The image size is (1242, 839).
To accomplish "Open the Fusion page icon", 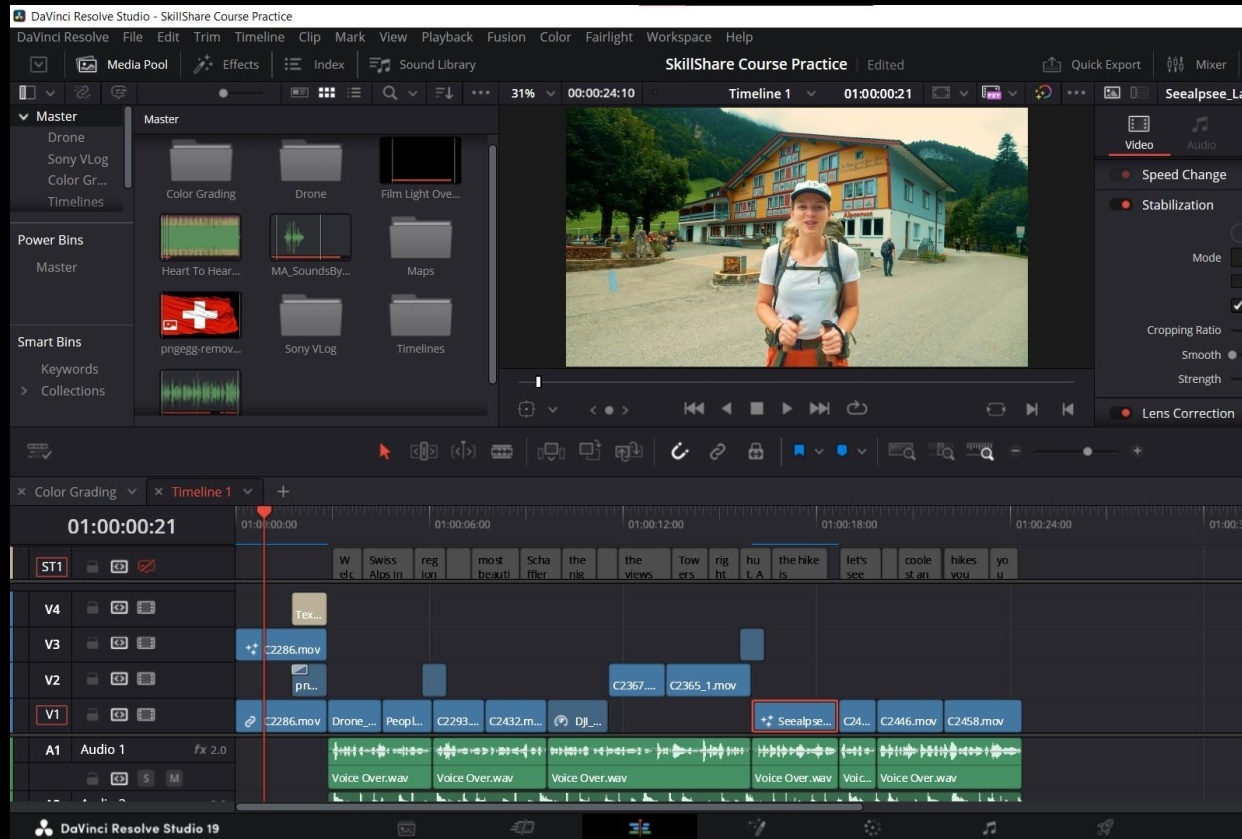I will coord(757,828).
